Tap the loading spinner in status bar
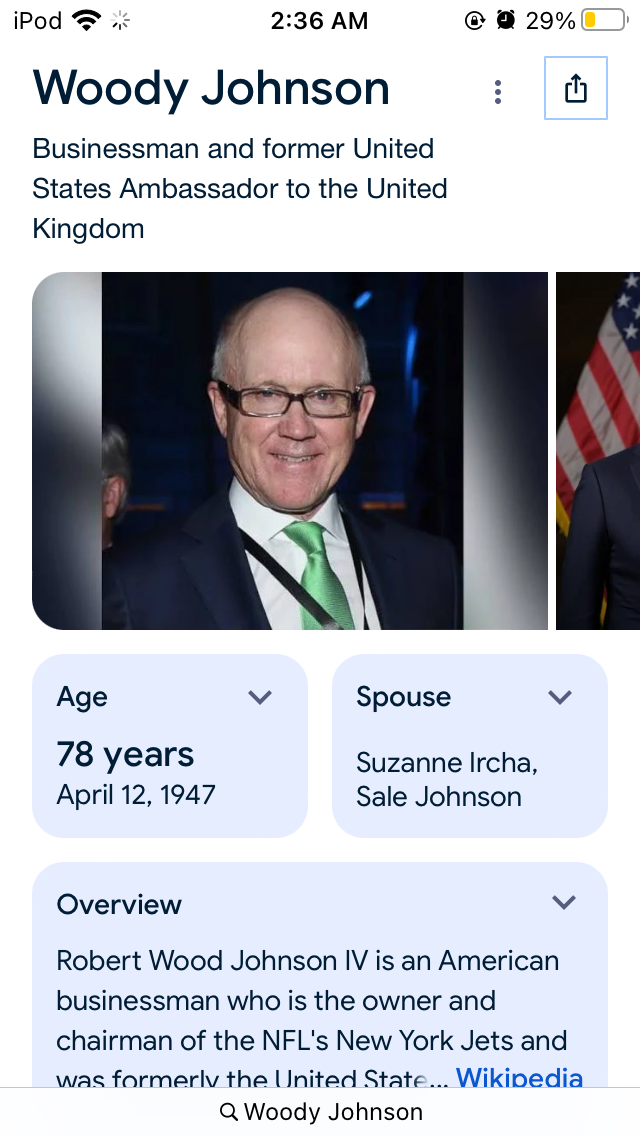 coord(120,21)
